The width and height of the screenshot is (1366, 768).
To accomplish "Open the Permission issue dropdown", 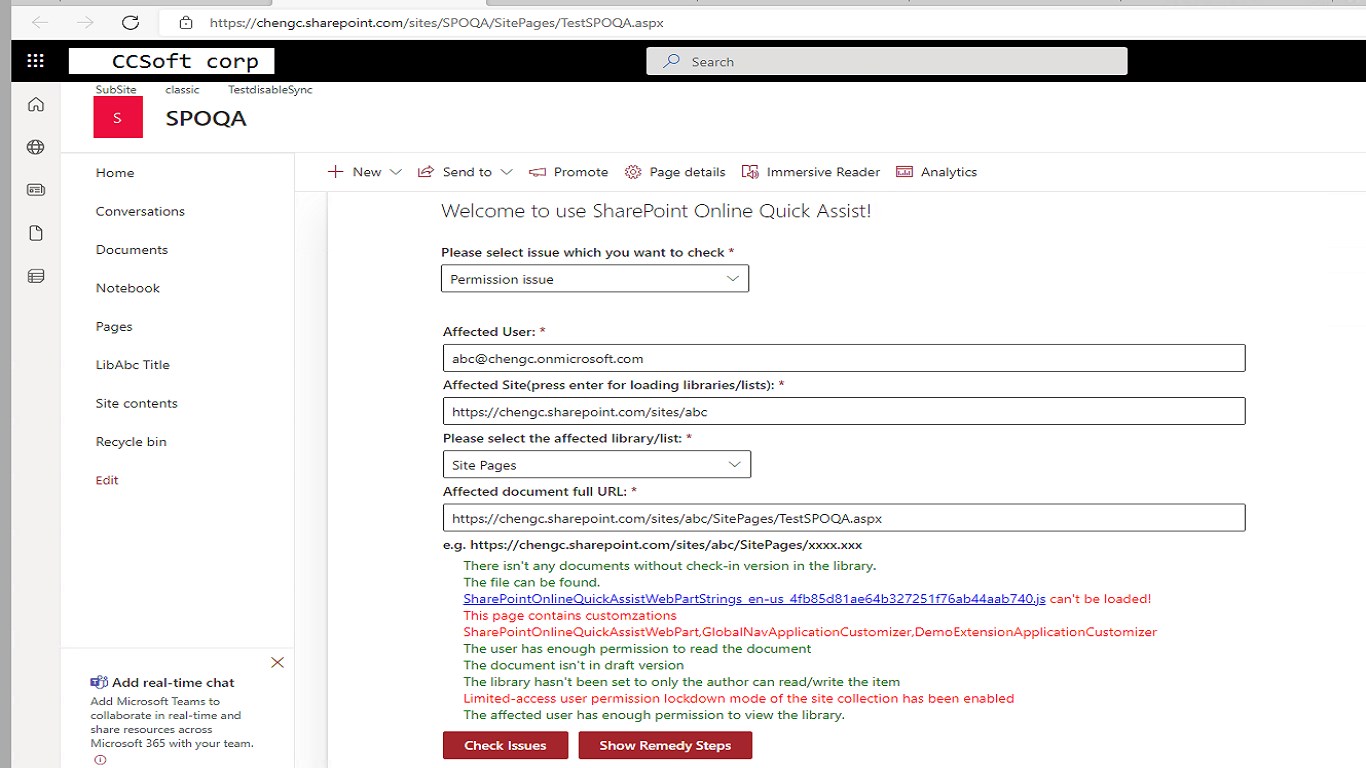I will [x=595, y=279].
